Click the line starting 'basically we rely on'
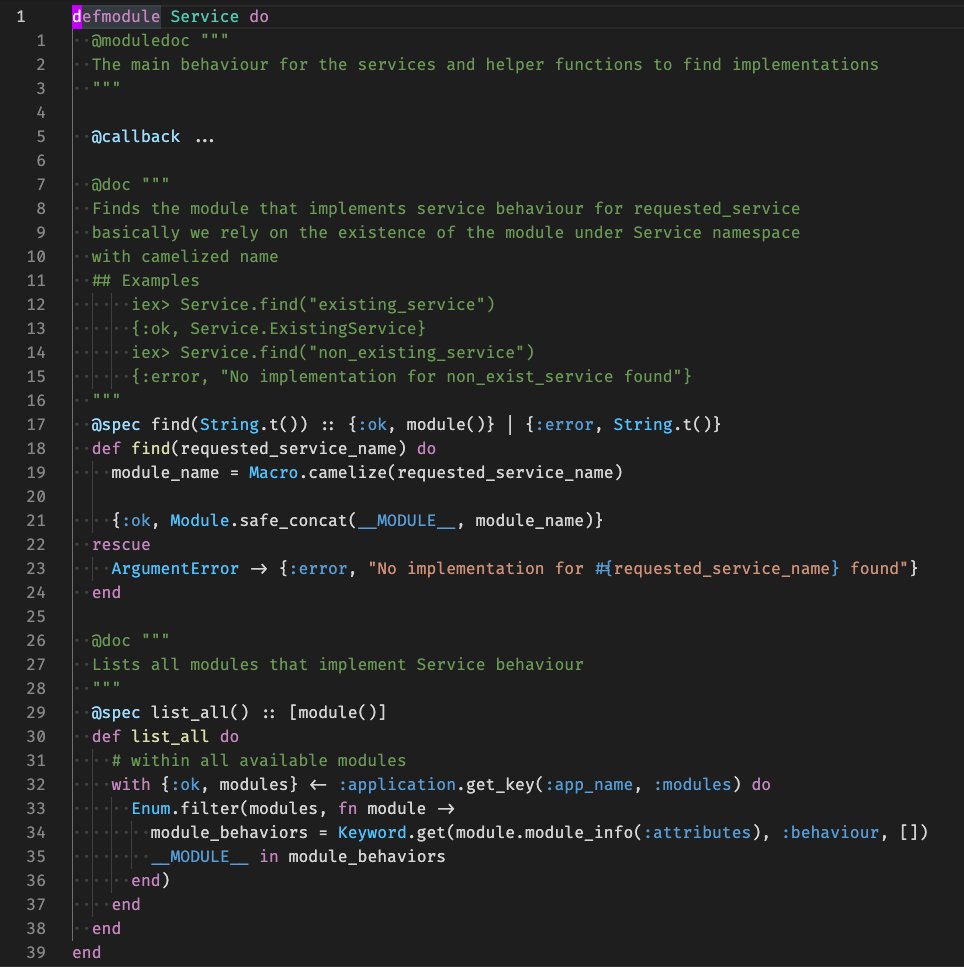The image size is (964, 967). [445, 232]
